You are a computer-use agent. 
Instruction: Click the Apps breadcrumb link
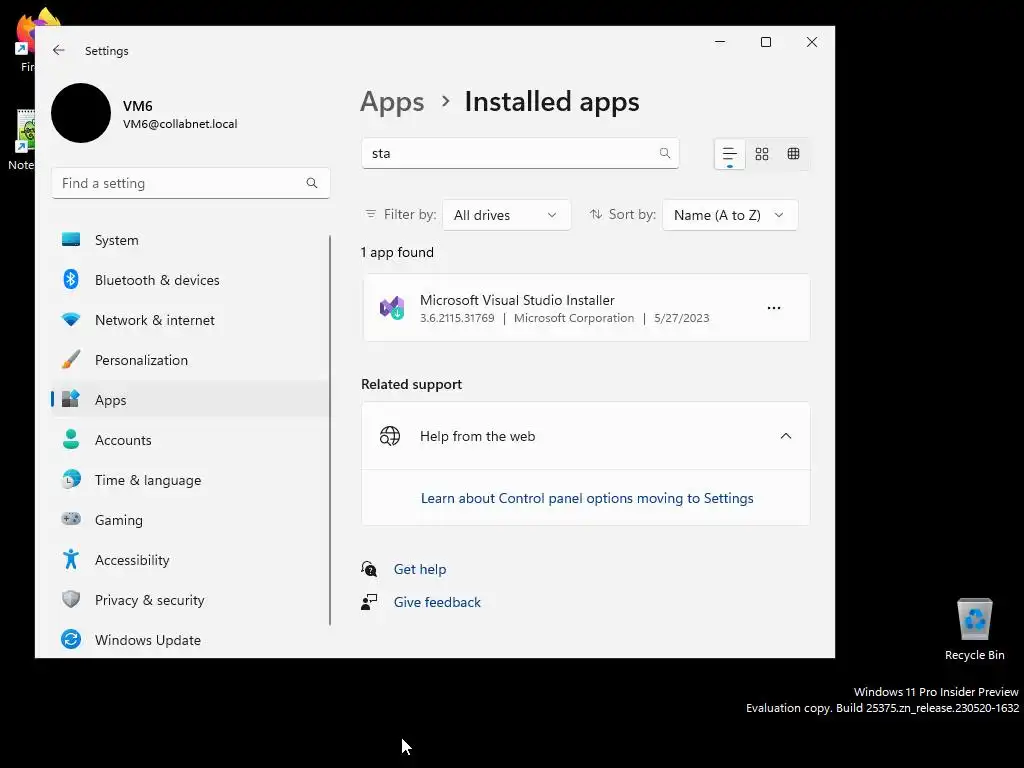pyautogui.click(x=392, y=102)
